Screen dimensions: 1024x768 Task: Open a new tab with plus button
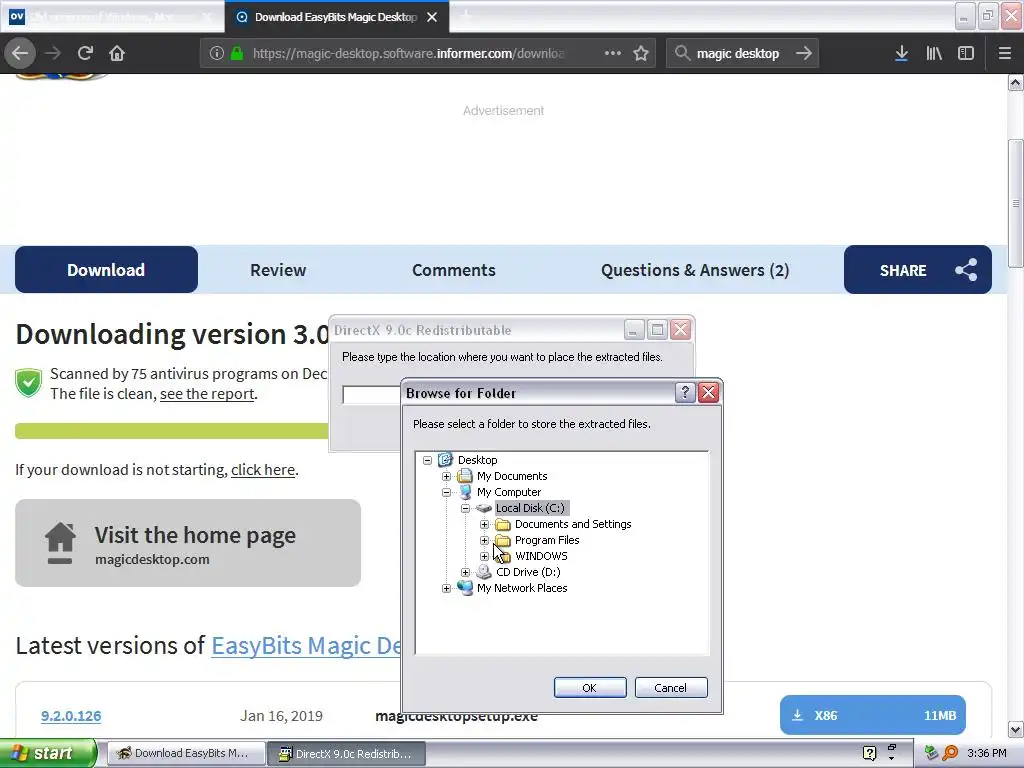coord(465,16)
